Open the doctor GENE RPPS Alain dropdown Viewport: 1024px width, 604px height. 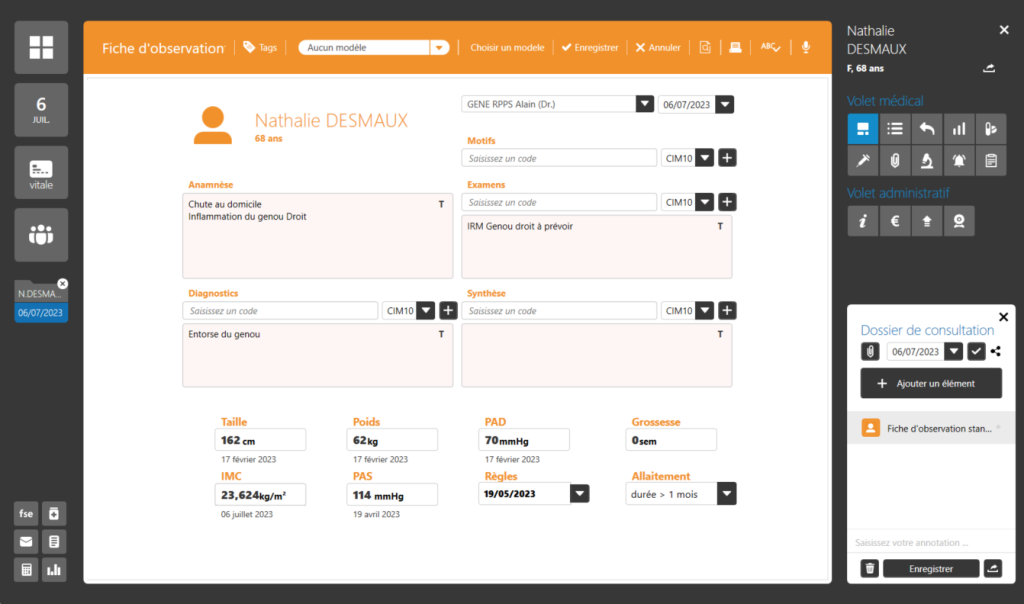[644, 104]
